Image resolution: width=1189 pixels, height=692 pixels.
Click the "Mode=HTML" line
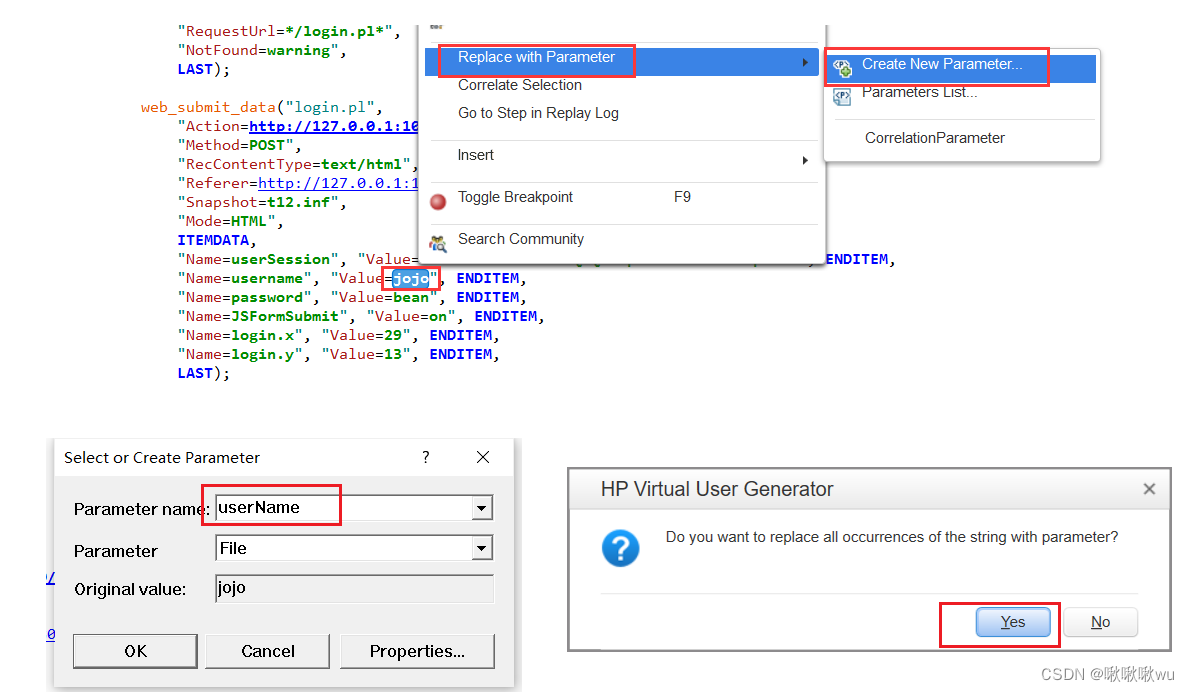pos(230,221)
